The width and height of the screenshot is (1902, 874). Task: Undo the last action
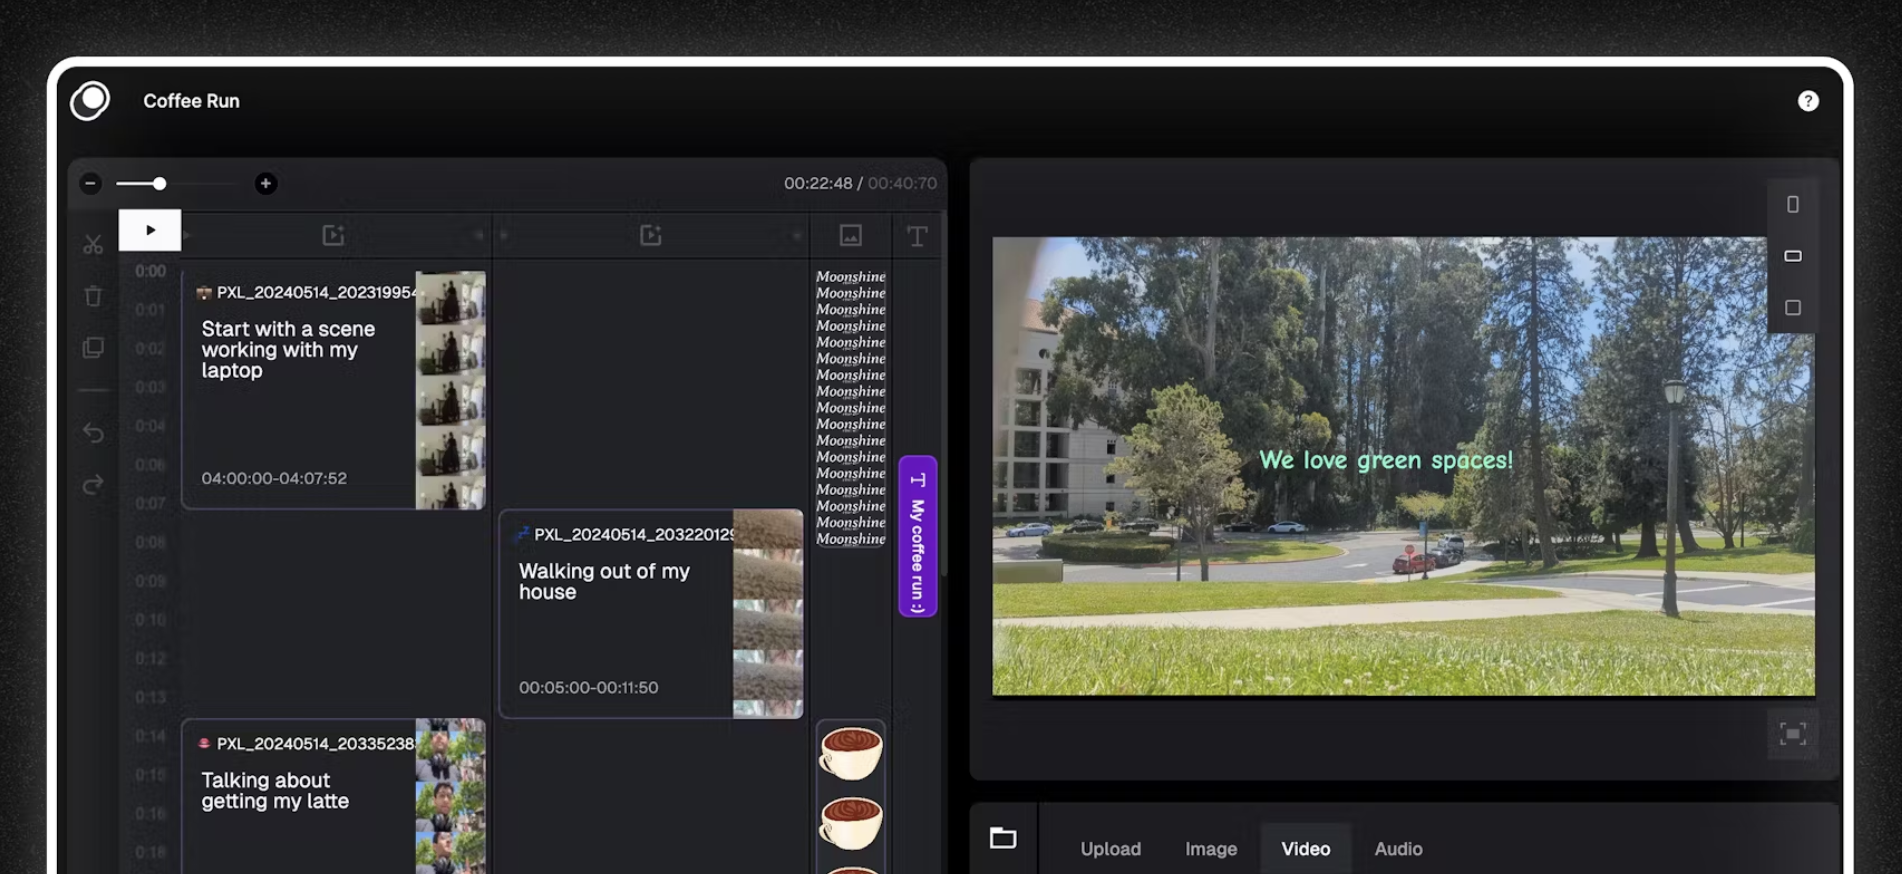coord(93,432)
